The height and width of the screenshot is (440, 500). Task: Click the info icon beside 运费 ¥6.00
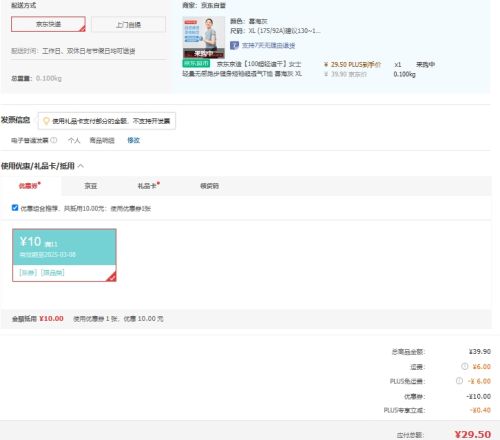(464, 366)
